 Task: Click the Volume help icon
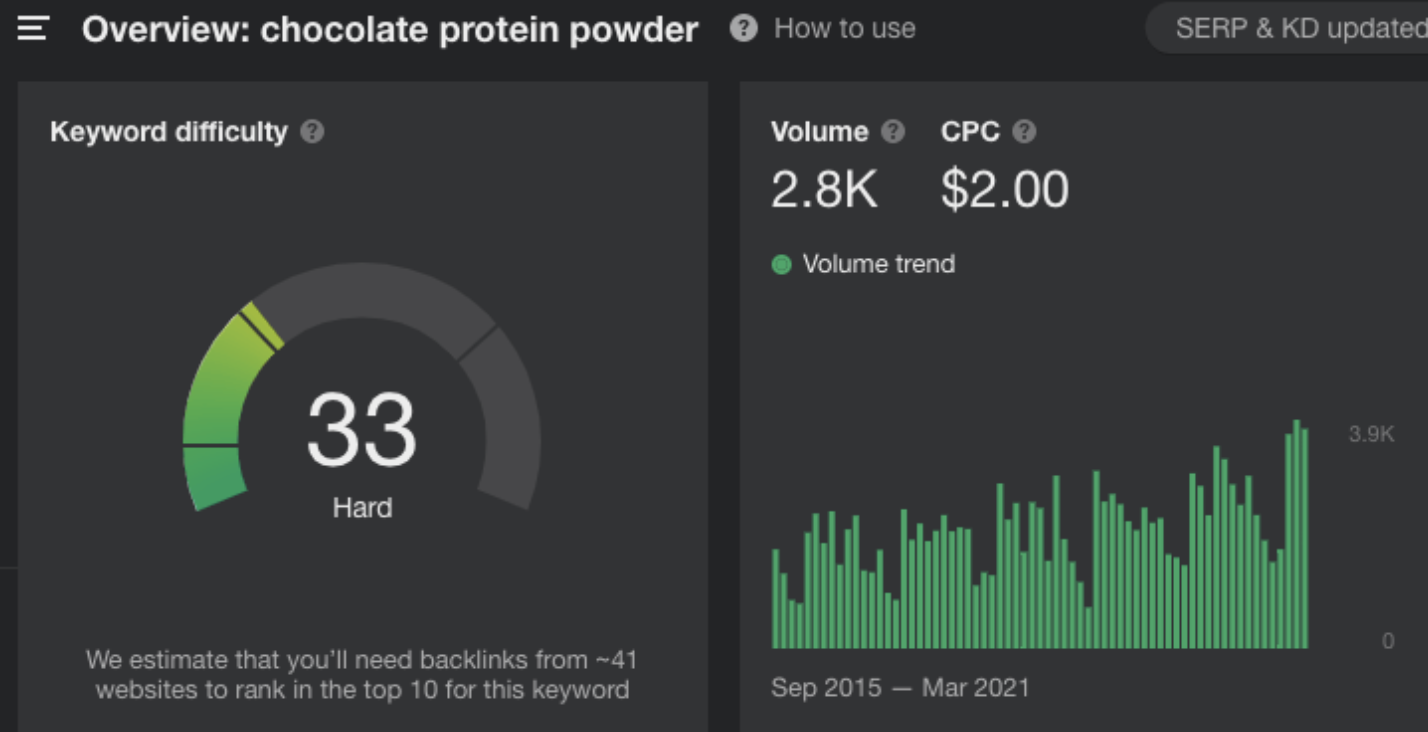[894, 132]
